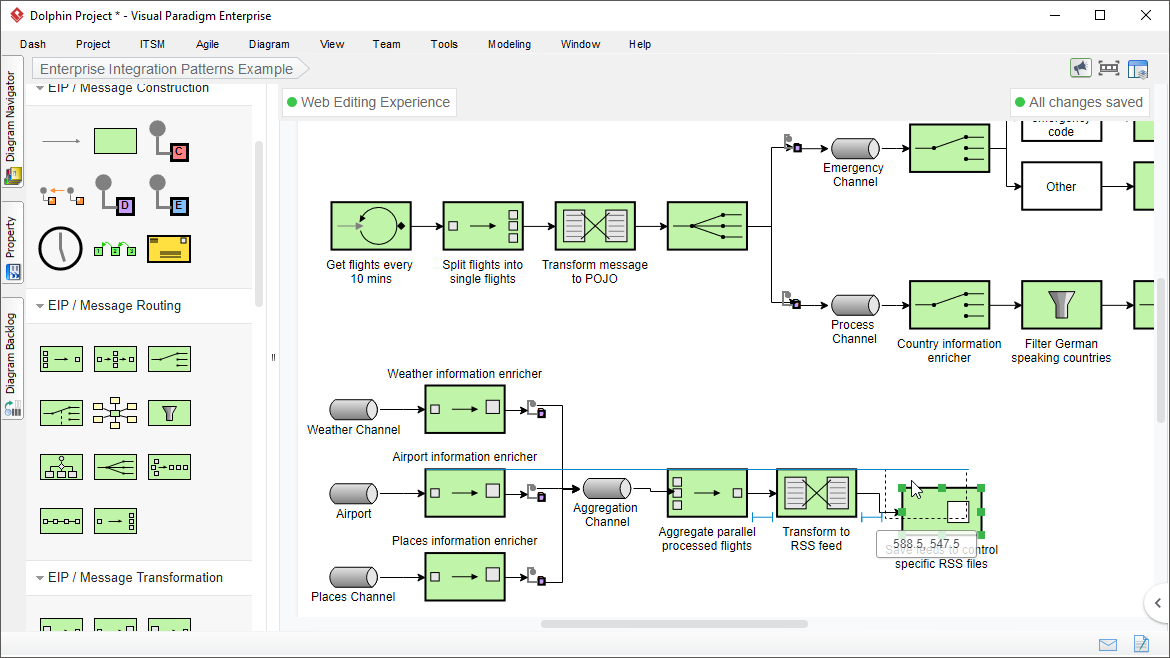1170x658 pixels.
Task: Click the document icon in bottom-right corner
Action: pyautogui.click(x=1141, y=645)
